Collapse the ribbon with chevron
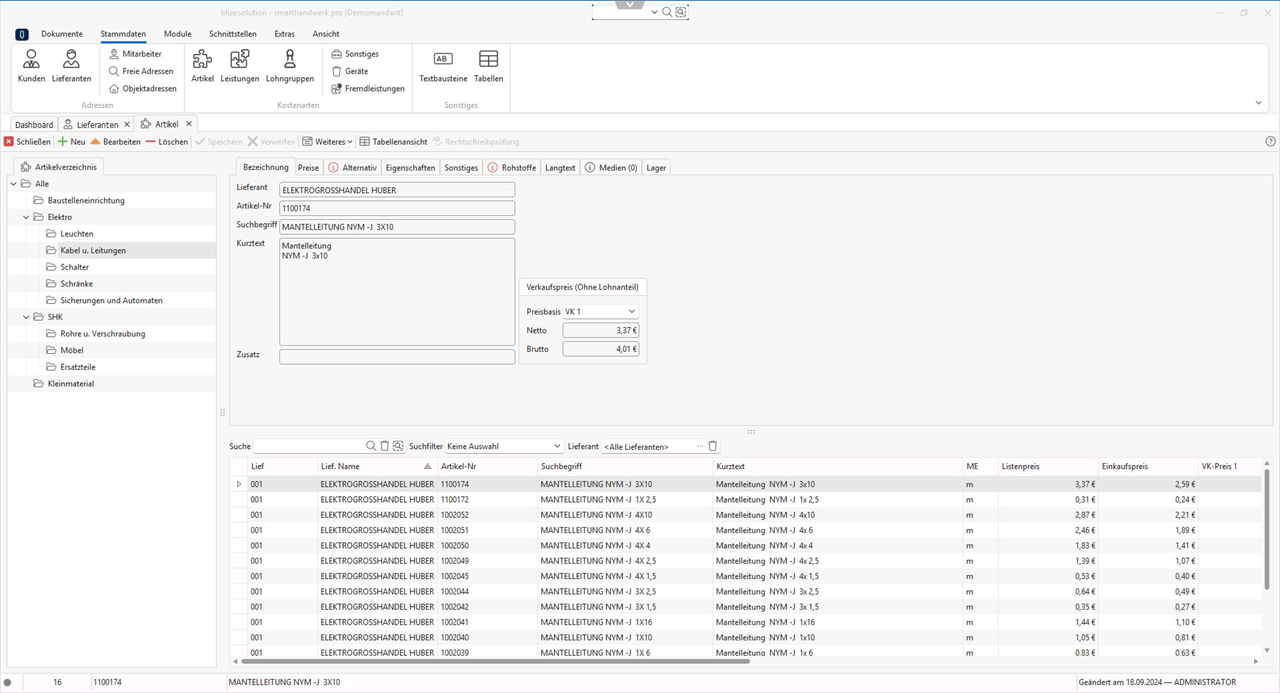The width and height of the screenshot is (1280, 693). coord(1259,103)
